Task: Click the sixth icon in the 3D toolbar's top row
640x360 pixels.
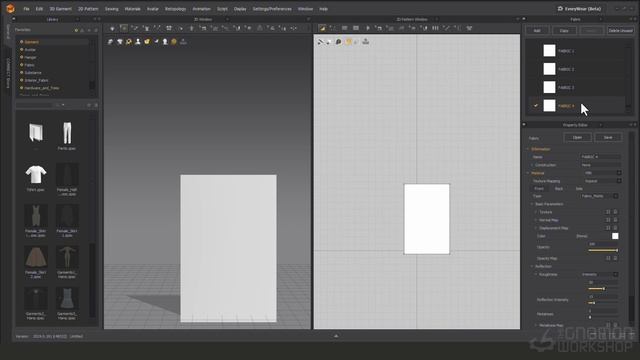Action: point(169,28)
